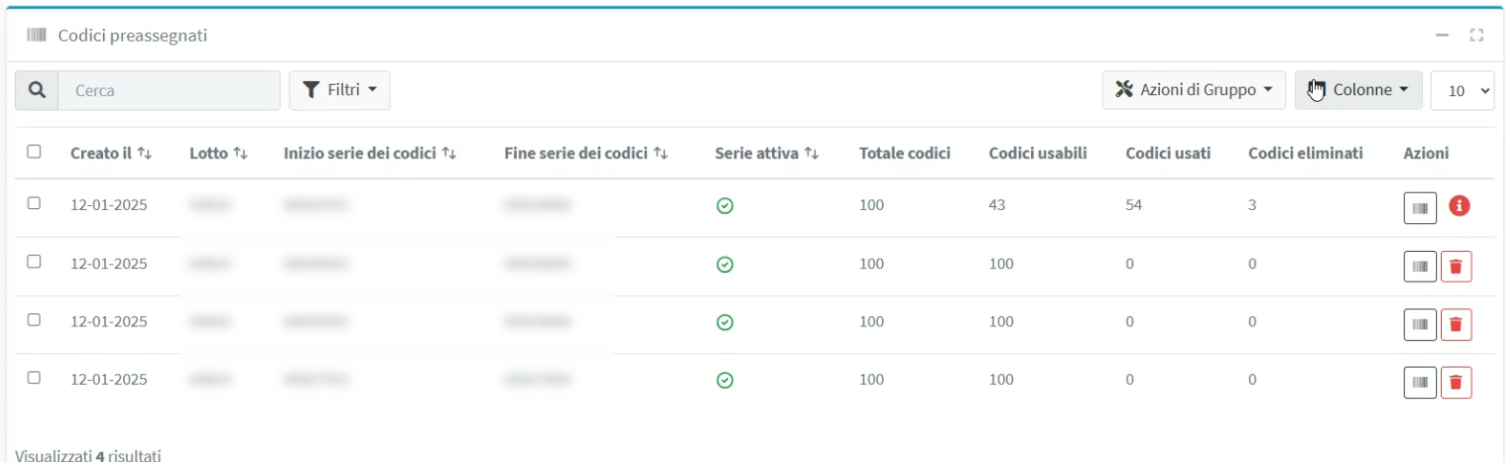Screen dimensions: 1506x462
Task: Sort by Serie attiva column
Action: 767,153
